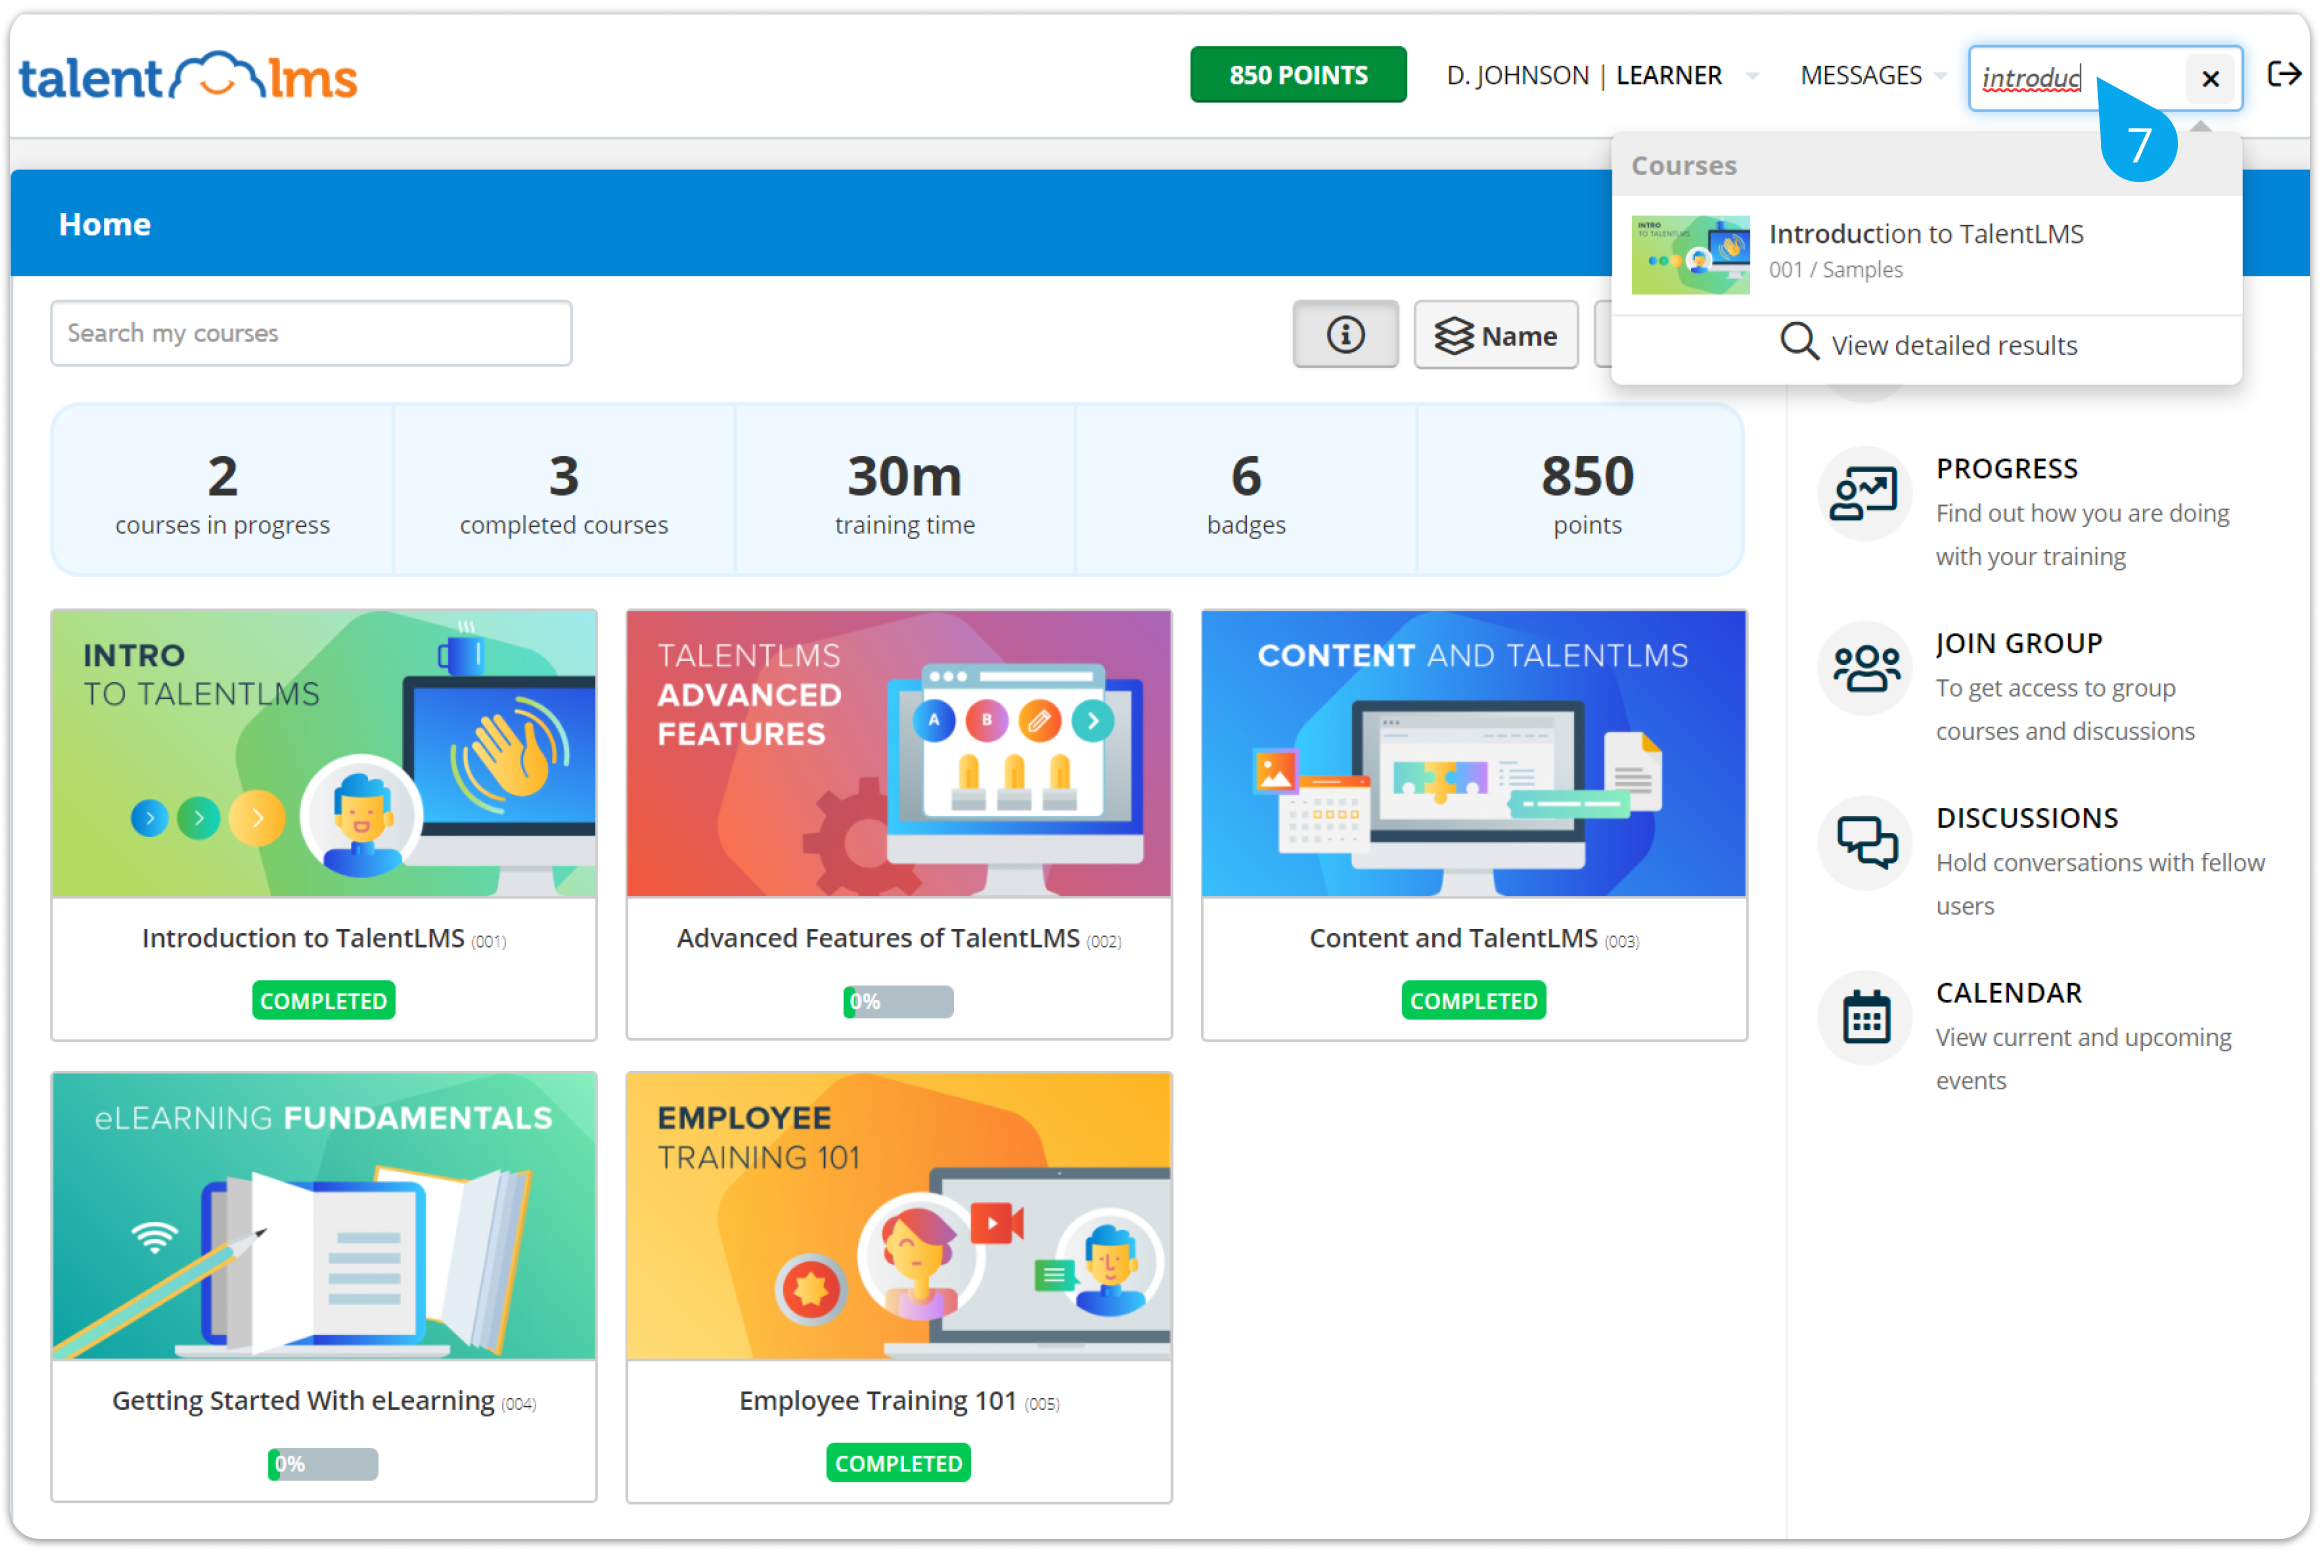Click the '6 badges' stat
This screenshot has height=1551, width=2320.
pos(1246,492)
